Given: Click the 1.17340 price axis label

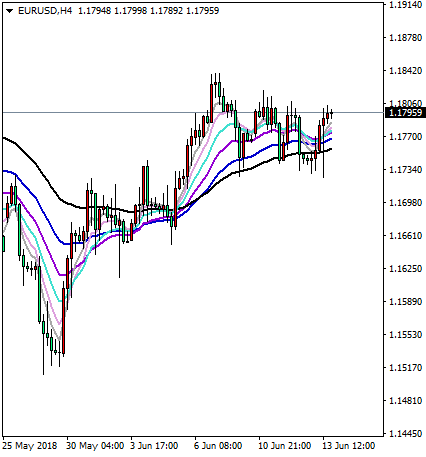Looking at the screenshot, I should 406,170.
